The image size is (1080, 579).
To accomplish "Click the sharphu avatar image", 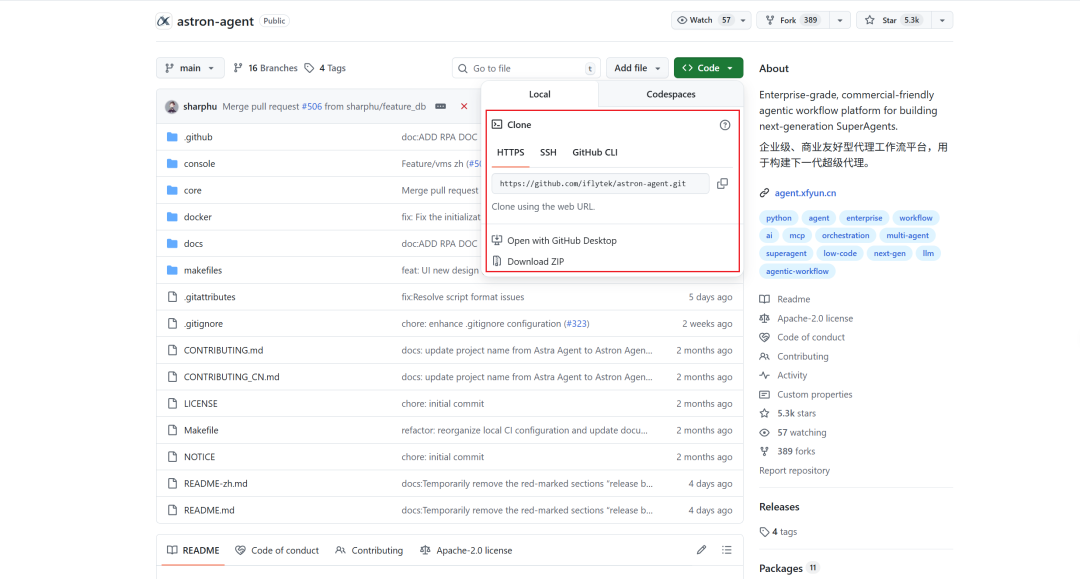I will [x=172, y=107].
